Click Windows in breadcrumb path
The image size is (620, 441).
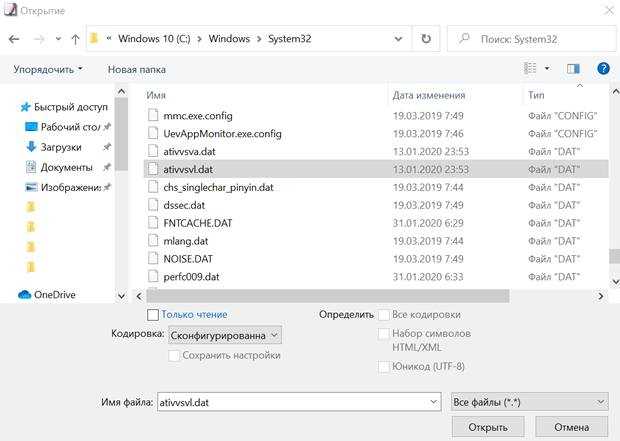tap(229, 39)
